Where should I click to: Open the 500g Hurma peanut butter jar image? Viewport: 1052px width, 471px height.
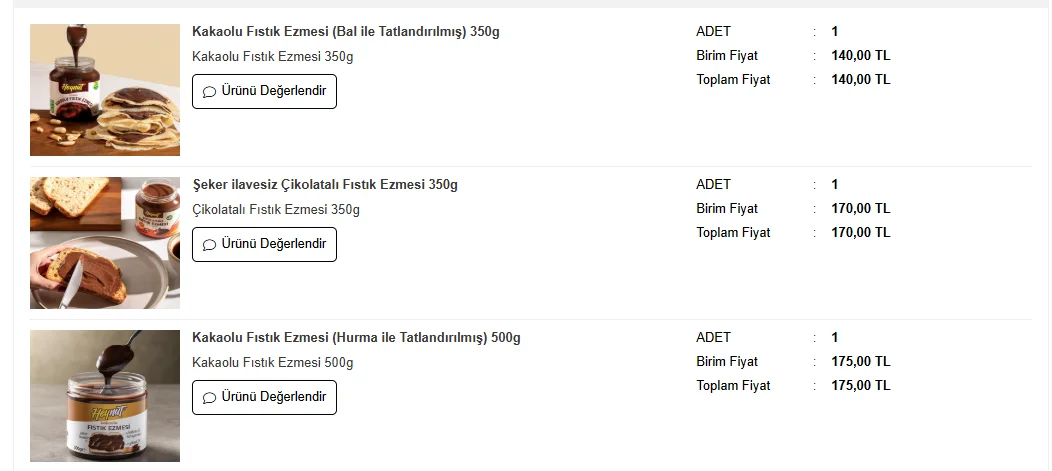(105, 396)
